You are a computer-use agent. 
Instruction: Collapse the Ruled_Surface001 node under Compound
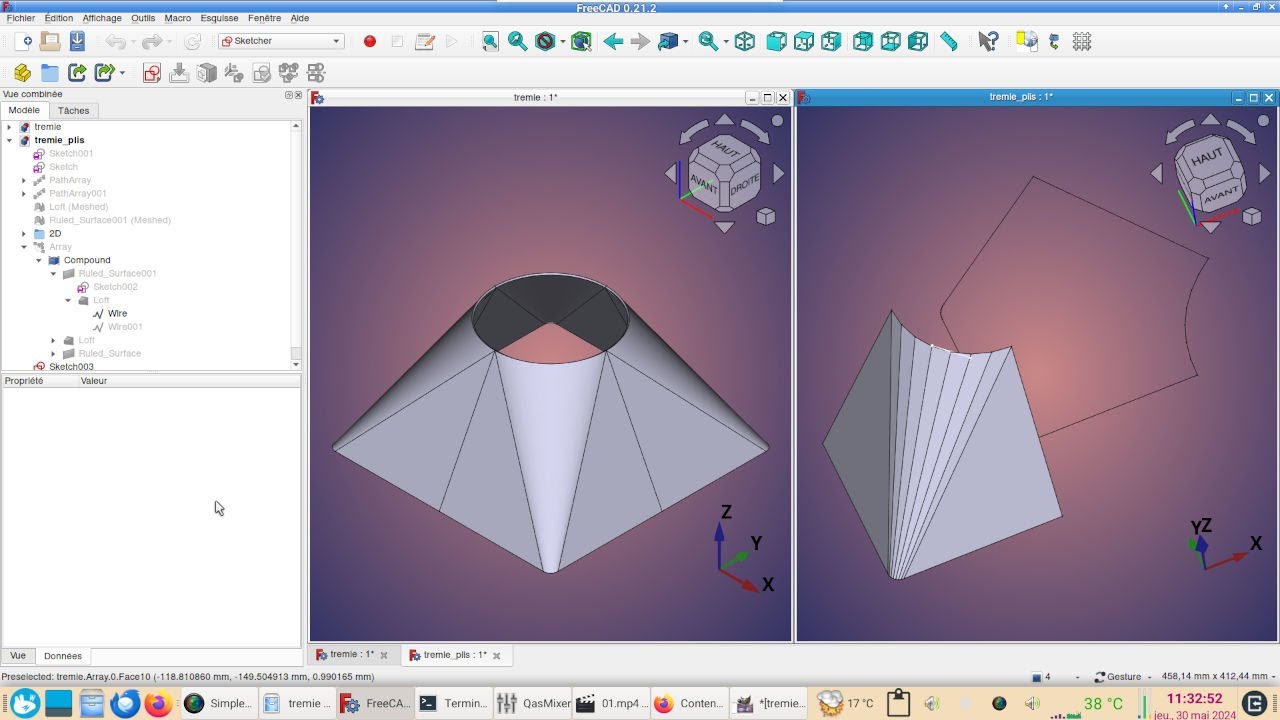coord(54,273)
